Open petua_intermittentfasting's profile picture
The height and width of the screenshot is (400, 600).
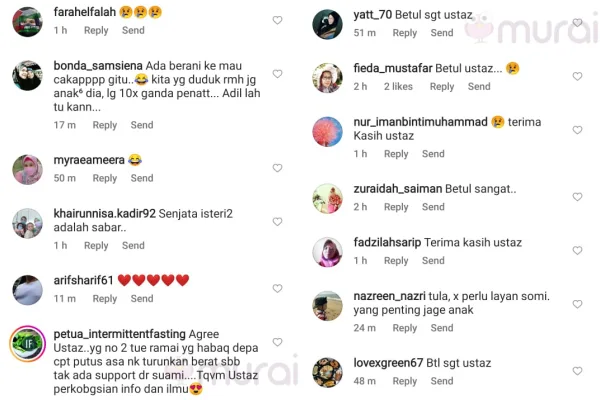[x=28, y=344]
